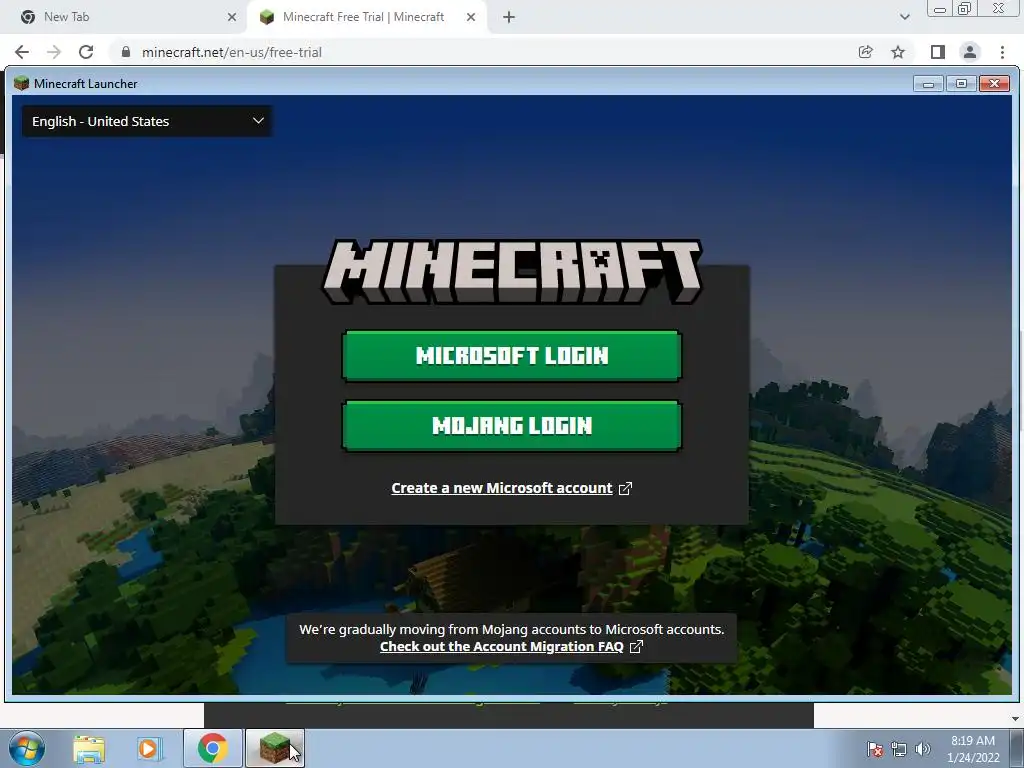The height and width of the screenshot is (768, 1024).
Task: Open the Chrome three-dot menu
Action: (1002, 52)
